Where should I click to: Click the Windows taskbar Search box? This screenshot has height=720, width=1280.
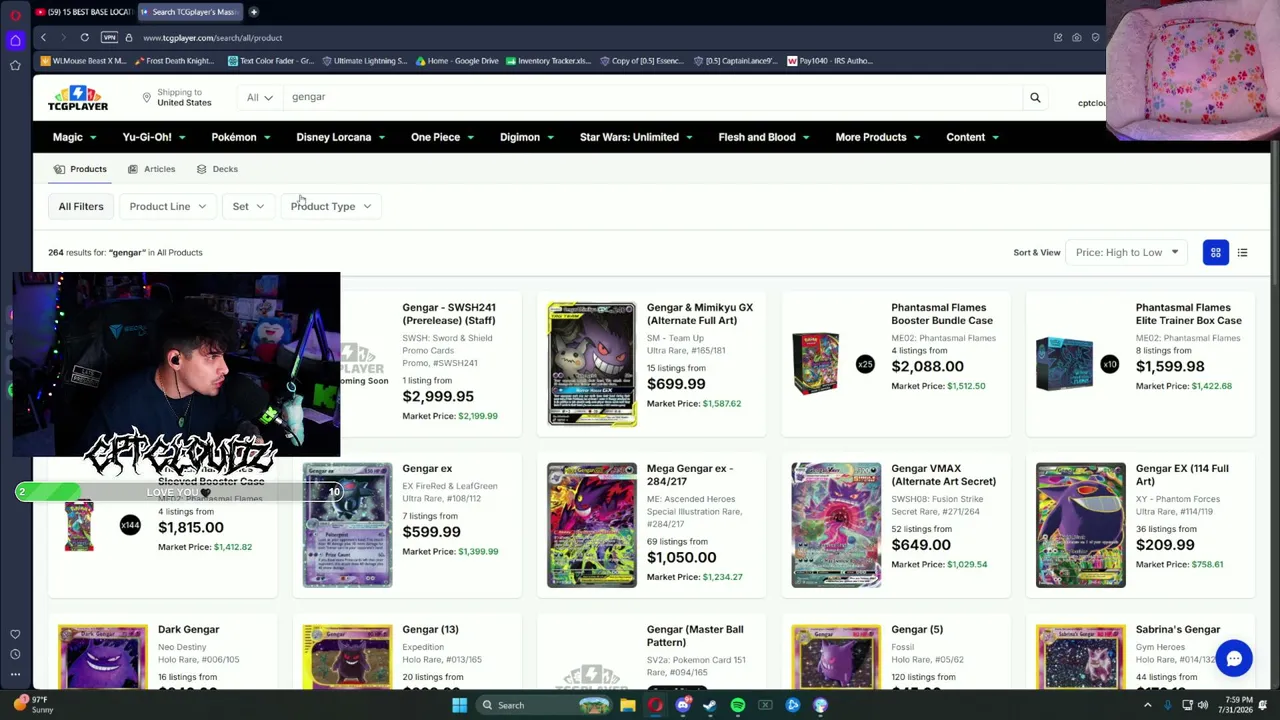point(543,705)
